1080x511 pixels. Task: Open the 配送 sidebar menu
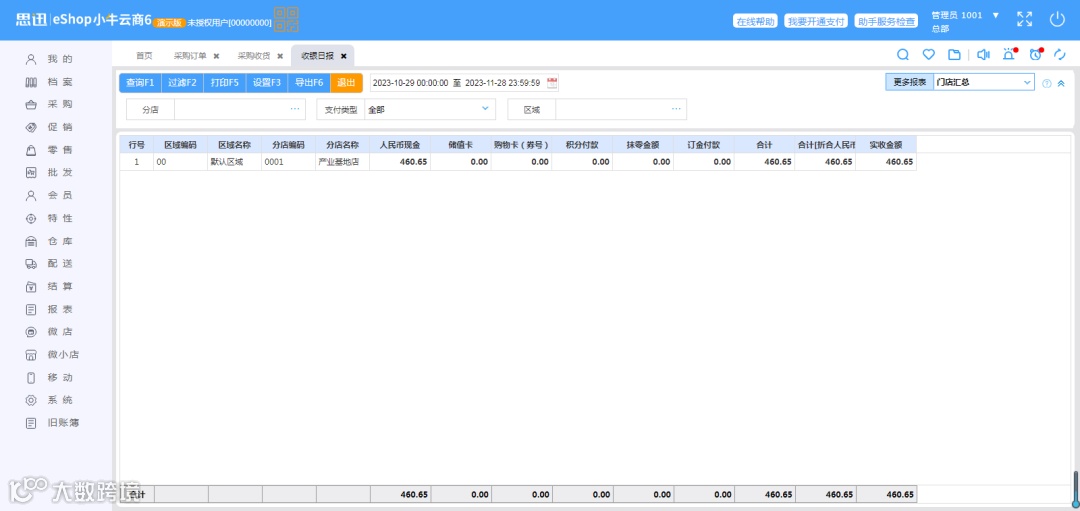coord(49,264)
